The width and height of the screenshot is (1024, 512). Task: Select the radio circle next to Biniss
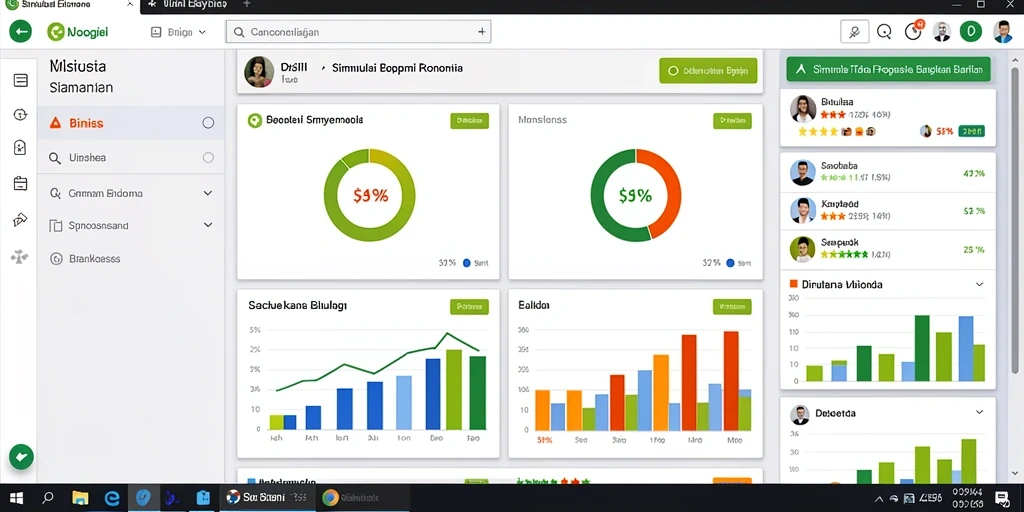tap(208, 123)
